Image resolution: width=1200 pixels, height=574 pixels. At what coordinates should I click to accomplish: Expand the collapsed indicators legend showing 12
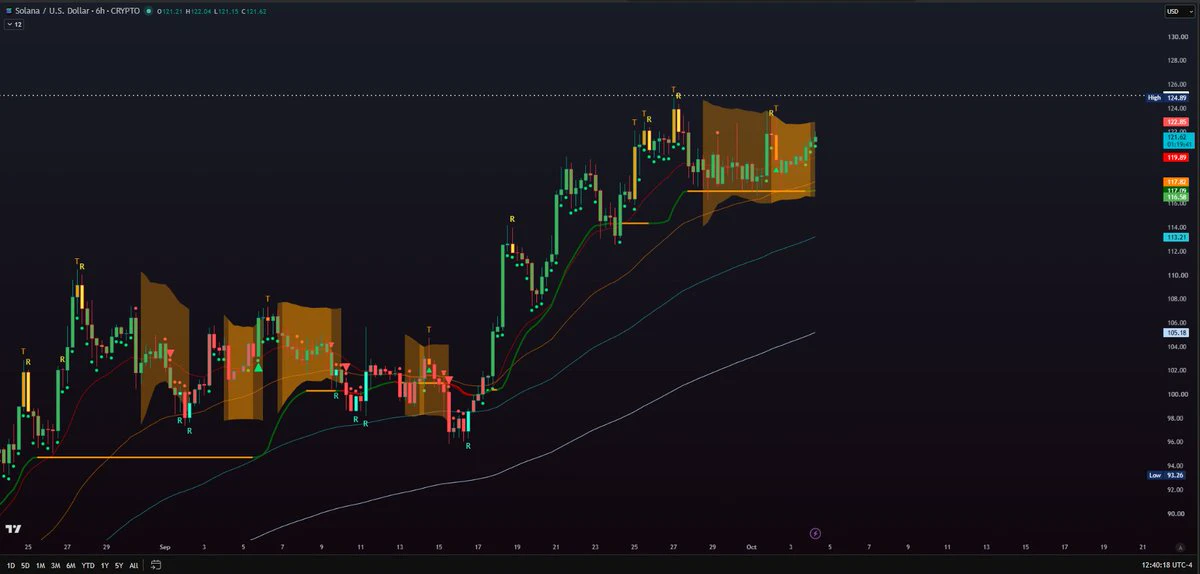coord(13,24)
